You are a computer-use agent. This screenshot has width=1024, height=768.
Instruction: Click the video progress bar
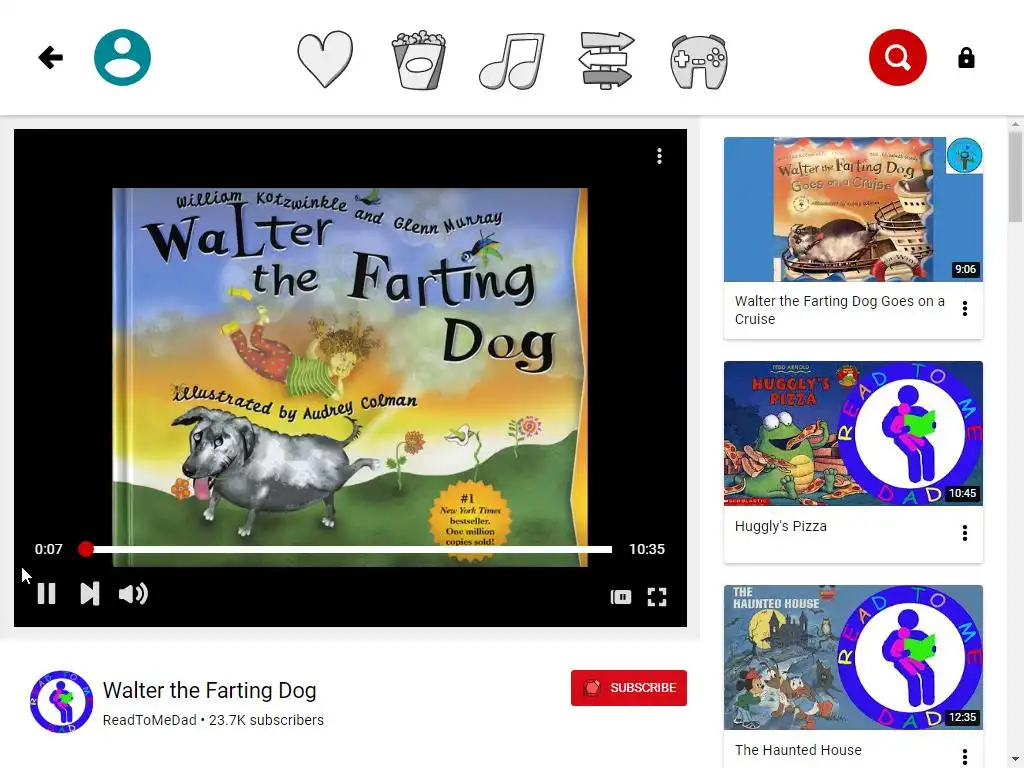tap(347, 549)
